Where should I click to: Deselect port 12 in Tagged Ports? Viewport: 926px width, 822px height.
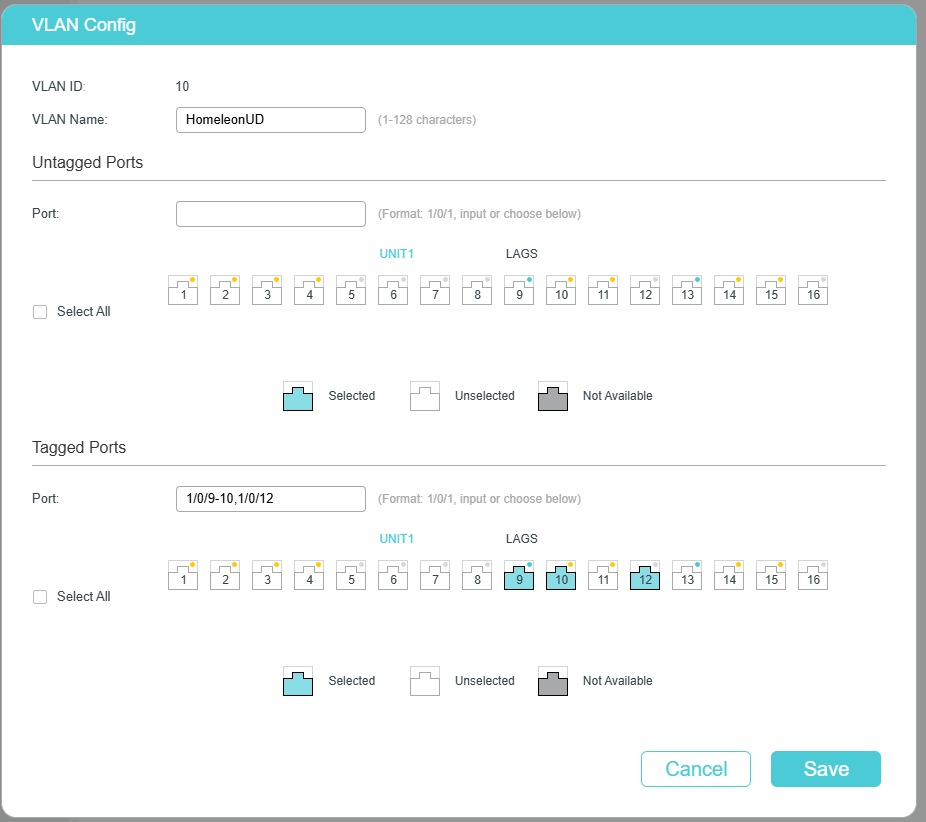coord(645,576)
